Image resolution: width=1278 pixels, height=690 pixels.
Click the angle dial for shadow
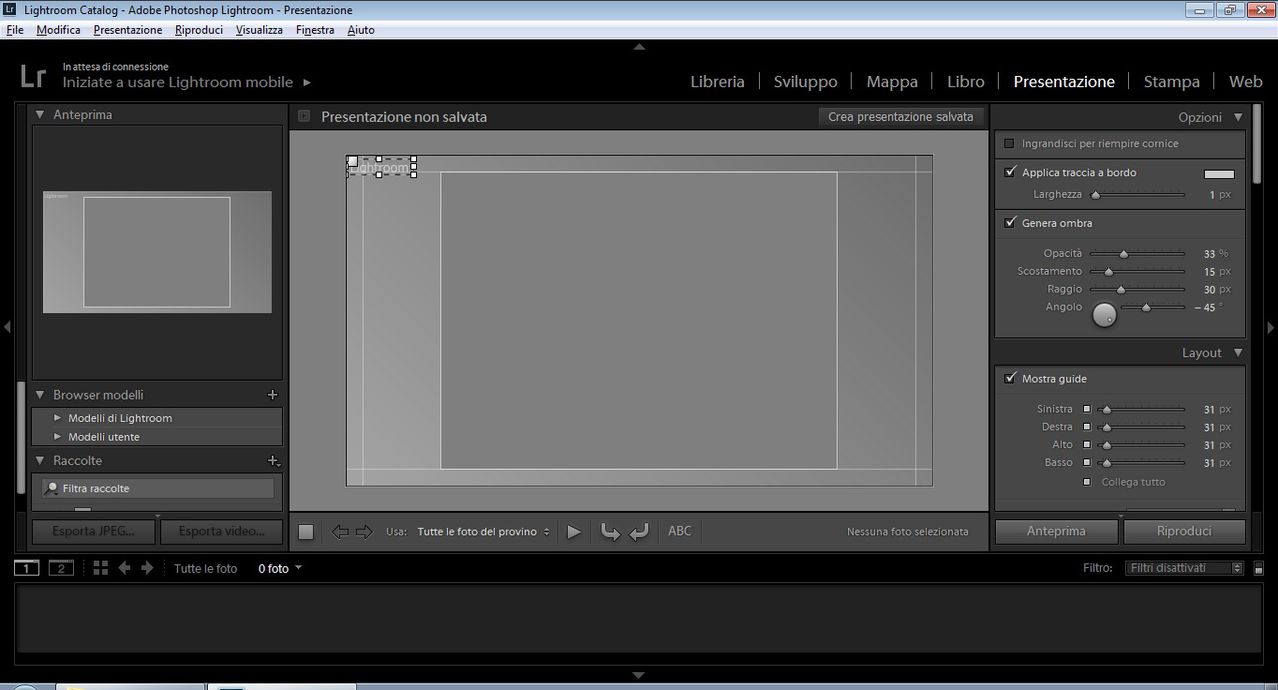(1104, 315)
